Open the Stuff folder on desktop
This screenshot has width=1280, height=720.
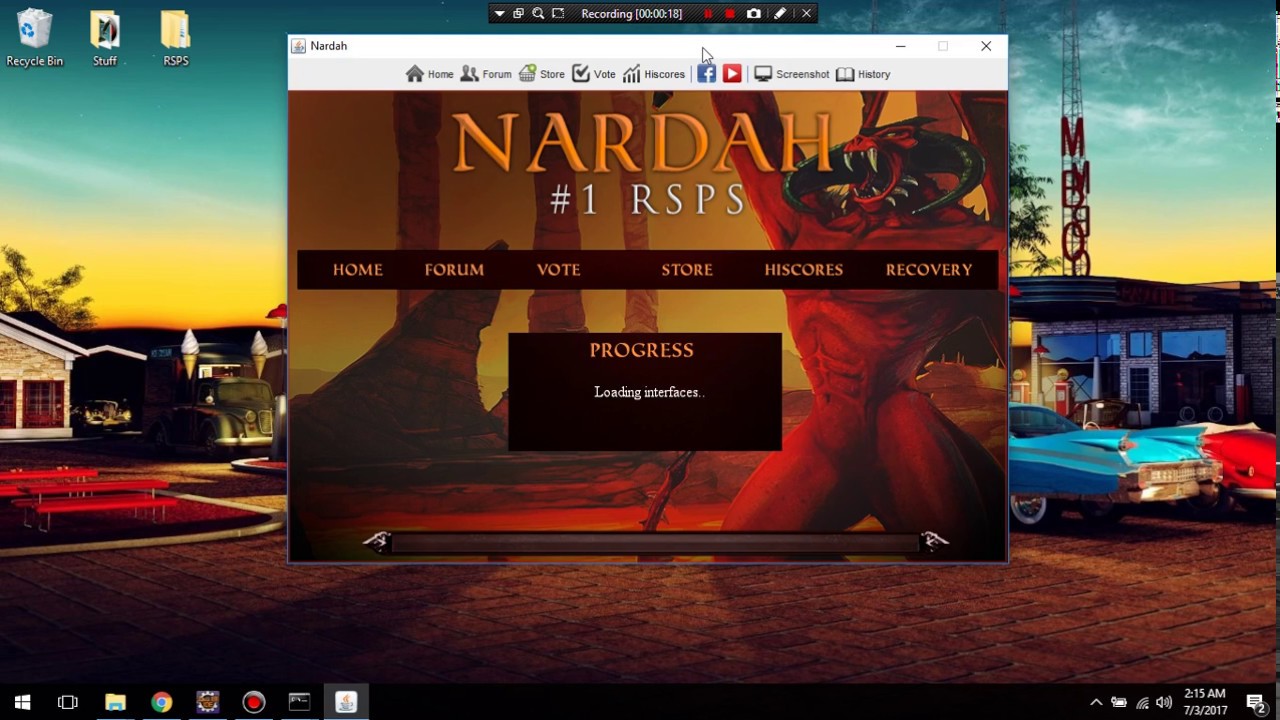[105, 38]
